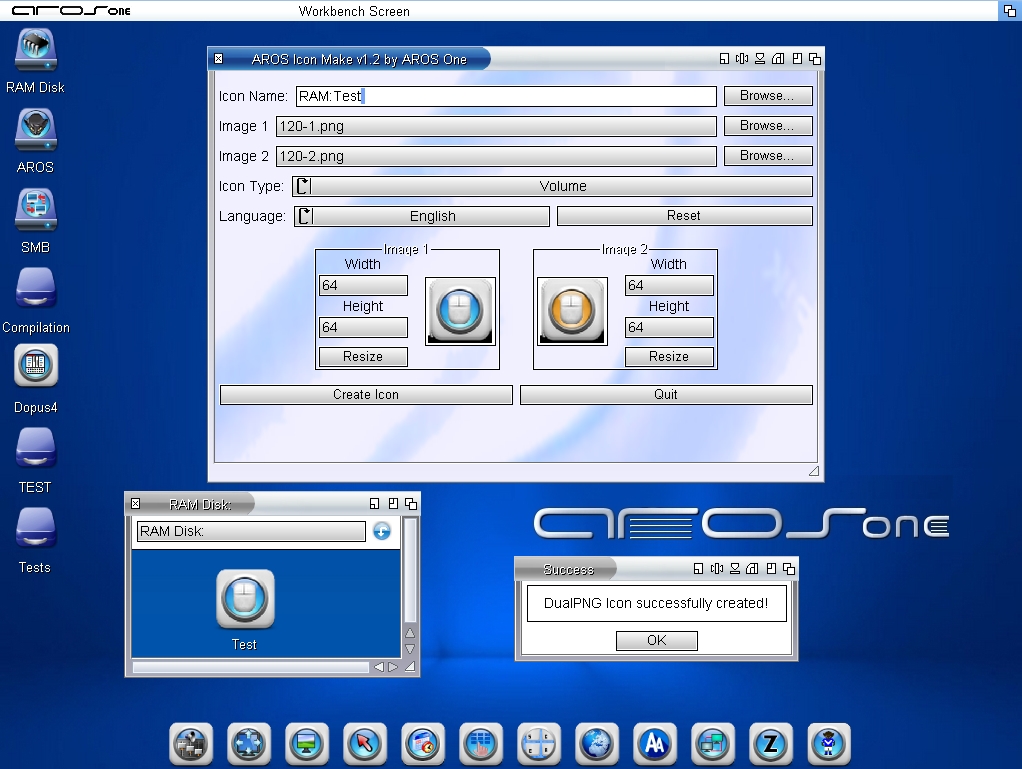Viewport: 1022px width, 769px height.
Task: Click the Success window title bar
Action: [x=656, y=569]
